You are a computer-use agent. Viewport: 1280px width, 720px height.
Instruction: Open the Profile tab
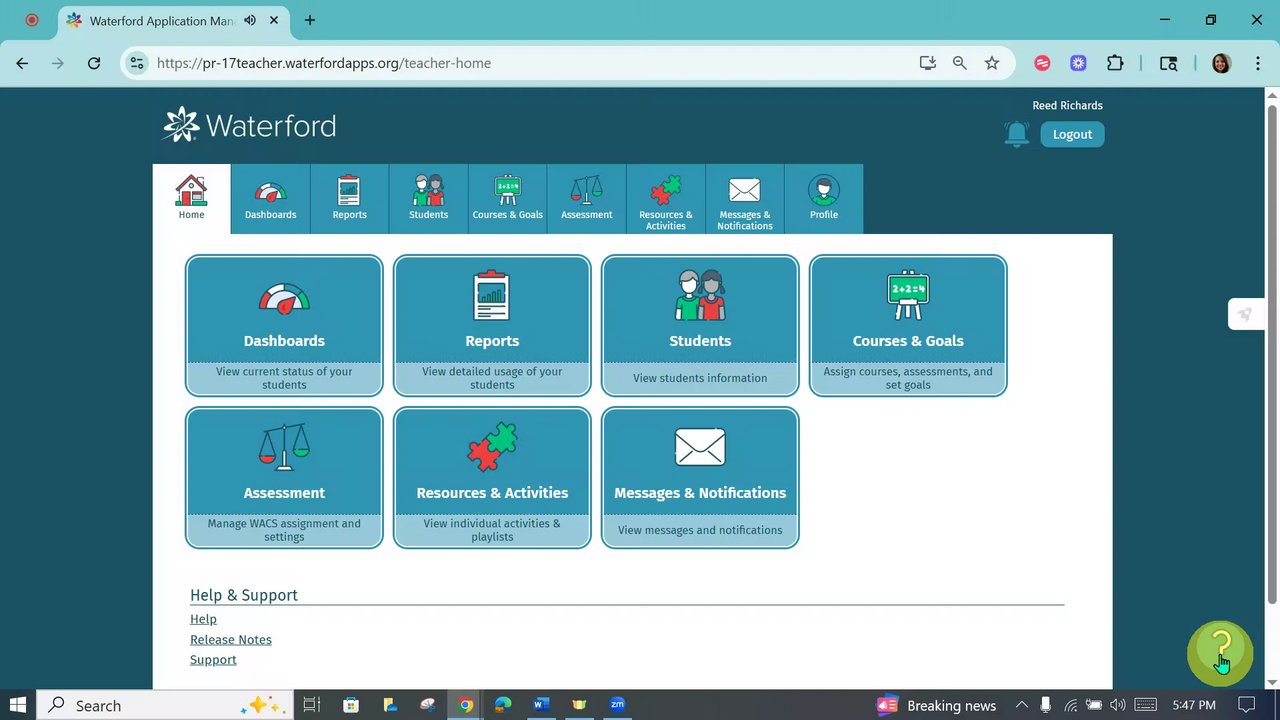click(823, 199)
